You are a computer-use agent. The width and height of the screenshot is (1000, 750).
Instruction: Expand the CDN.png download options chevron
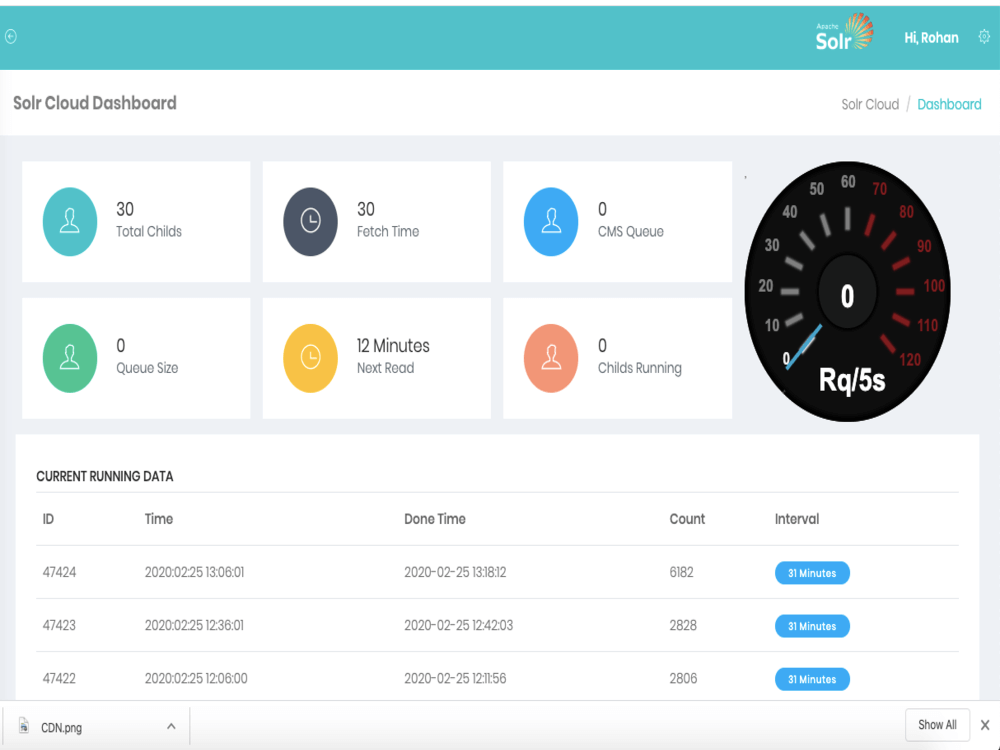pyautogui.click(x=171, y=726)
